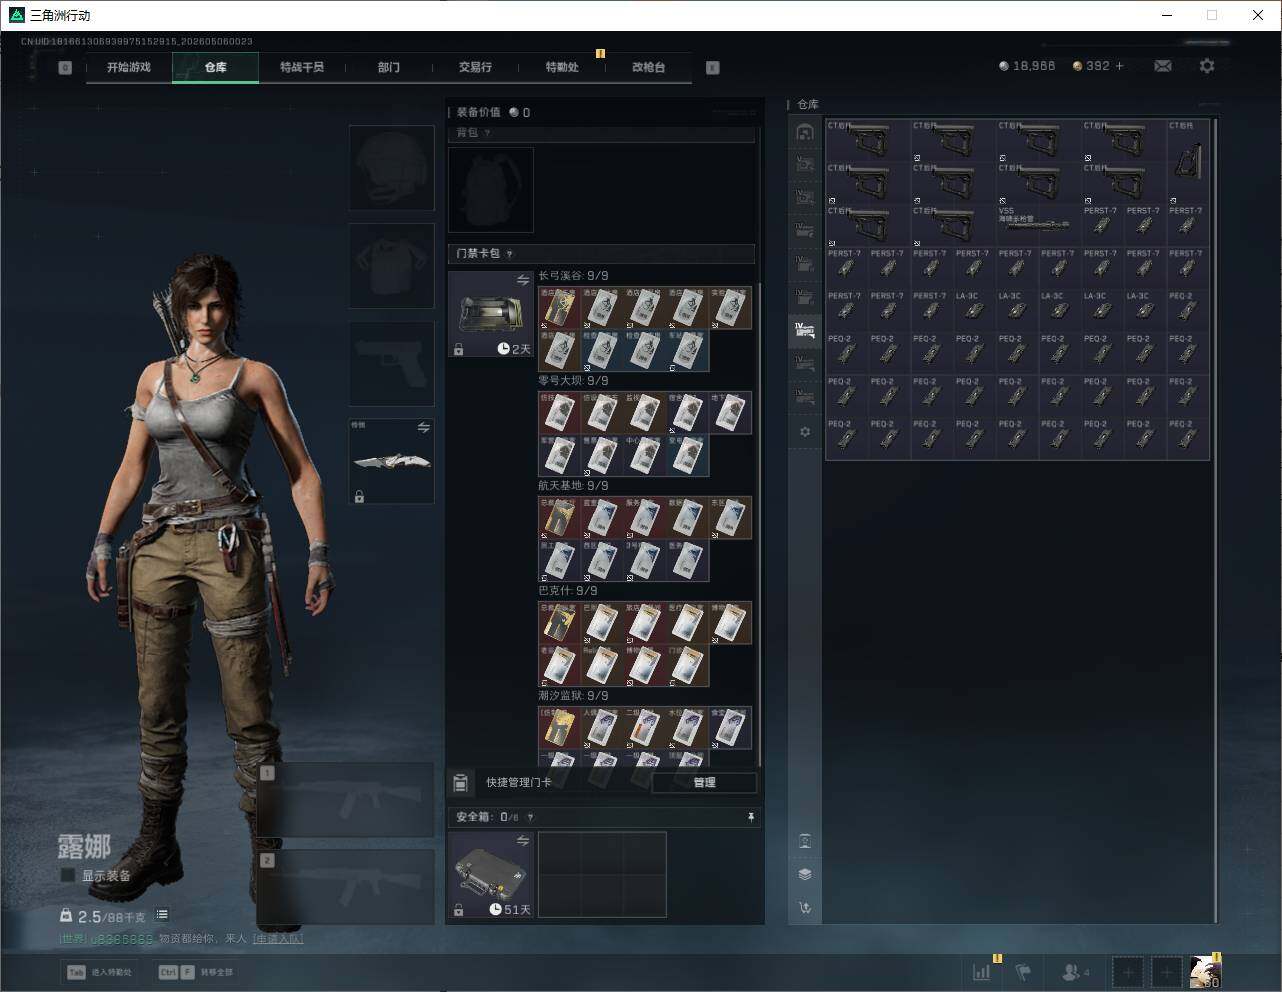The width and height of the screenshot is (1282, 992).
Task: Open help for 门禁卡包
Action: coord(510,254)
